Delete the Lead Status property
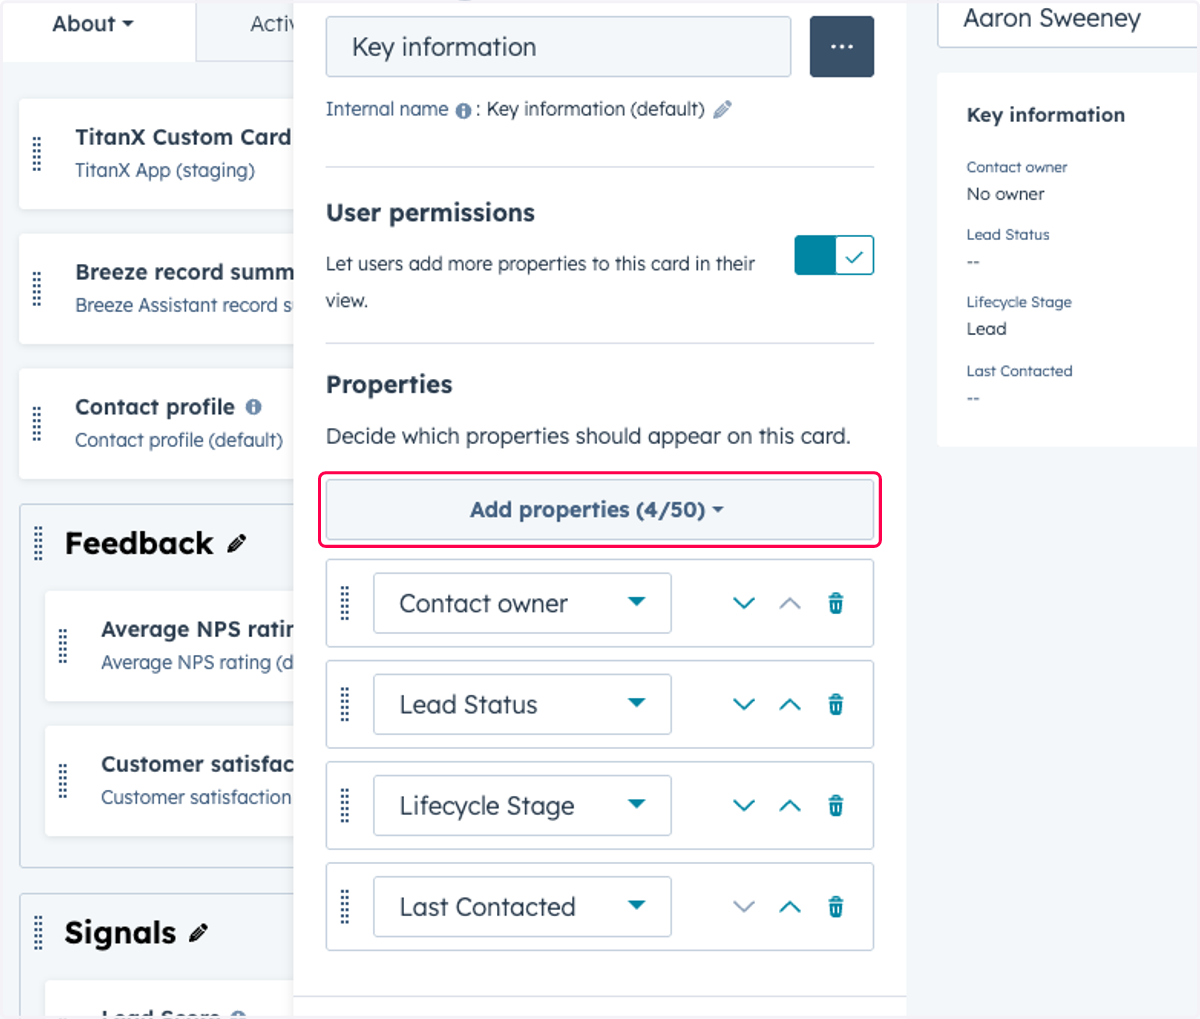Screen dimensions: 1200x1019 836,704
